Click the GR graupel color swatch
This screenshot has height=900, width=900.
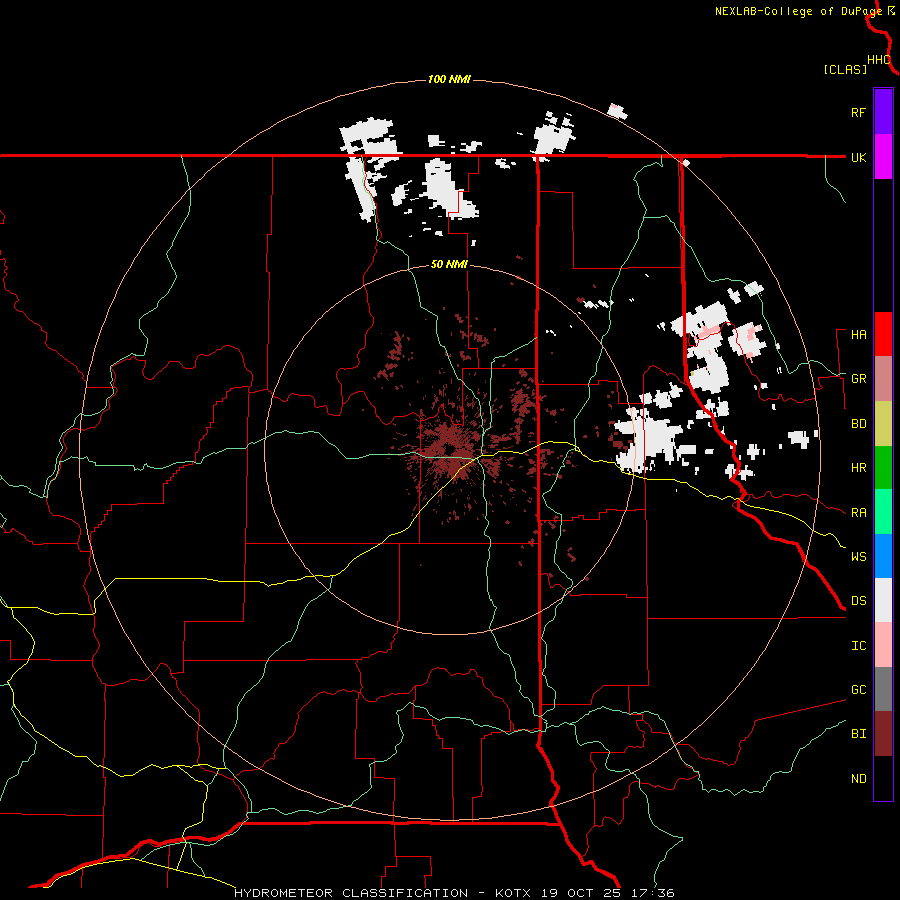(883, 379)
